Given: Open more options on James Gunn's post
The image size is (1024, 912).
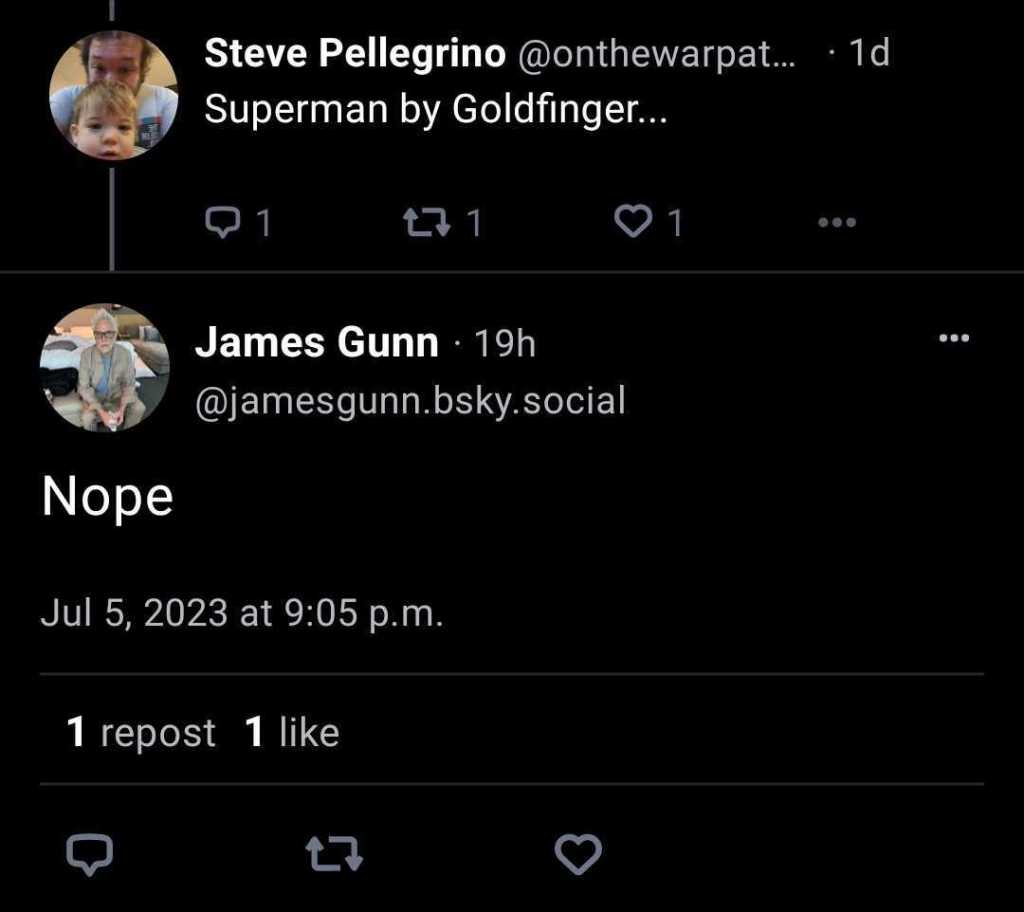Looking at the screenshot, I should 954,339.
